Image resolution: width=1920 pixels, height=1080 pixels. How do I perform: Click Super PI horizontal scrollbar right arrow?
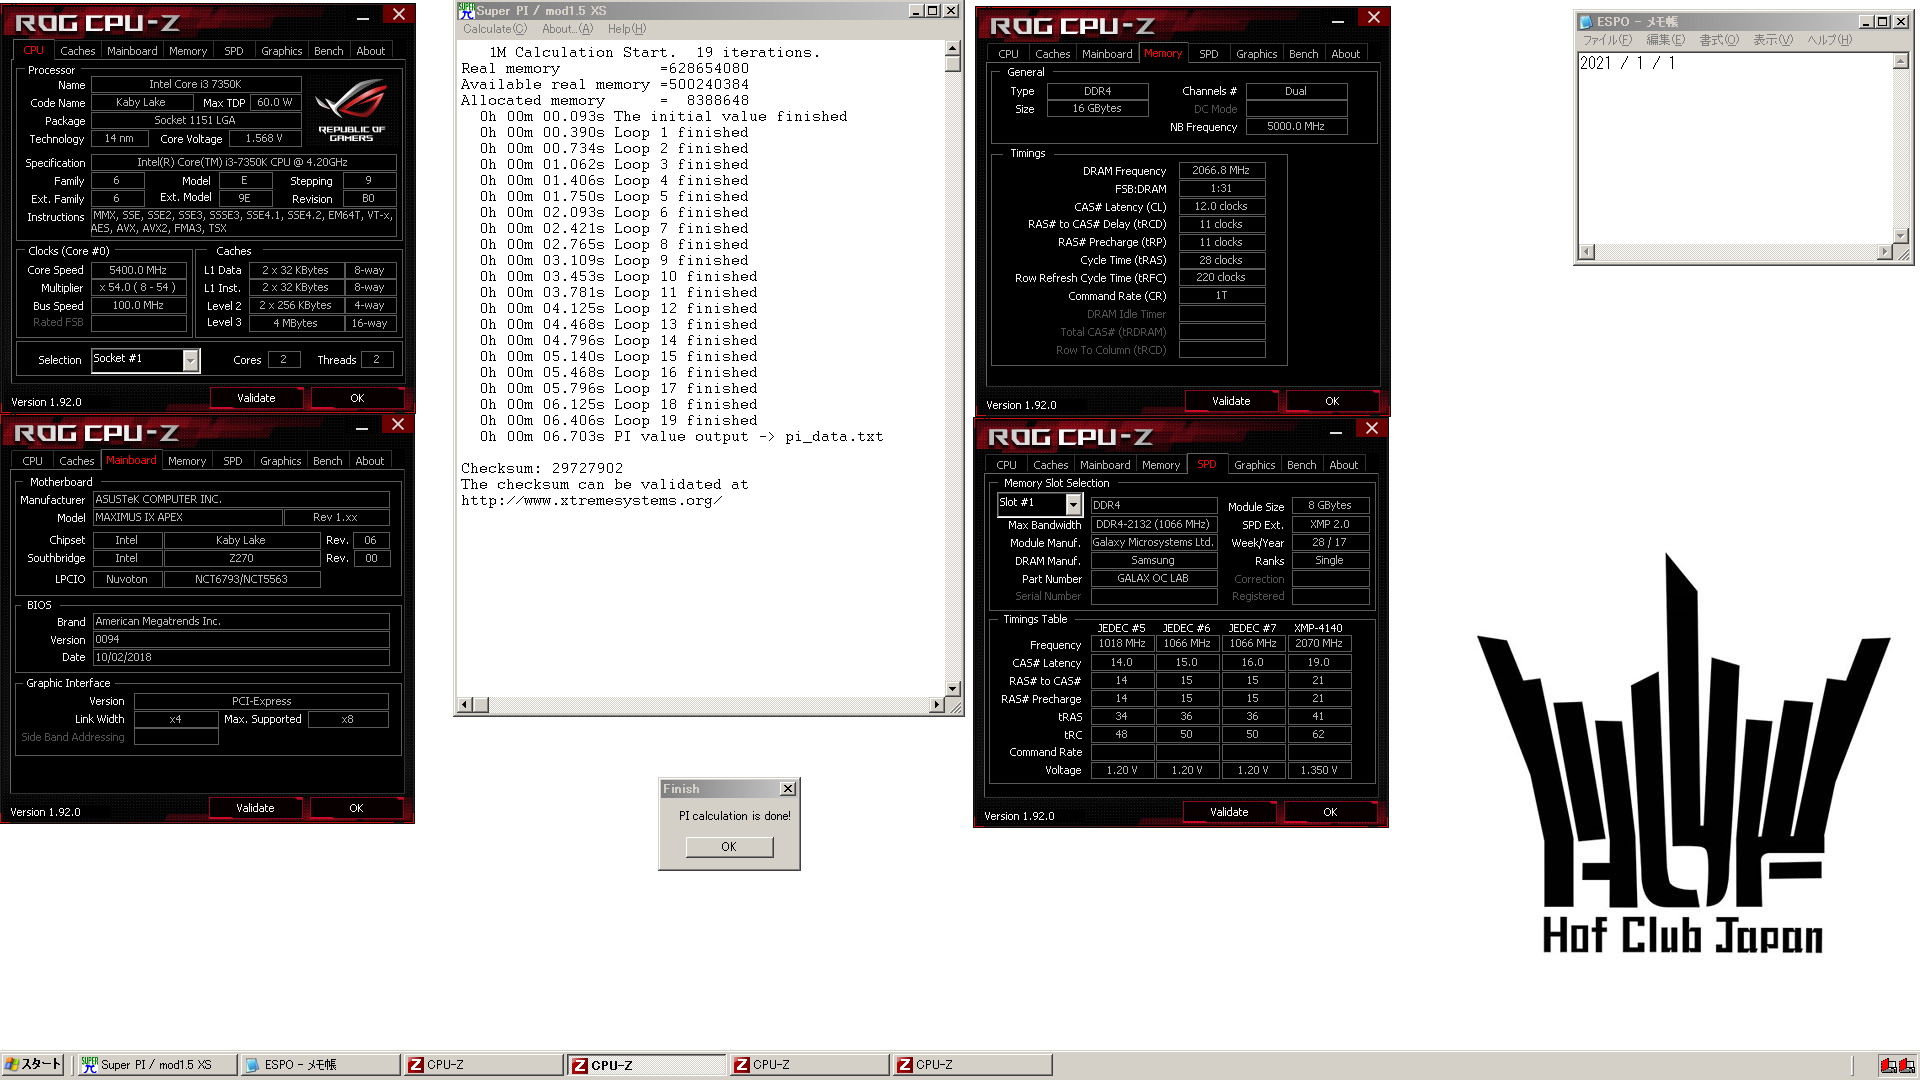pyautogui.click(x=936, y=705)
